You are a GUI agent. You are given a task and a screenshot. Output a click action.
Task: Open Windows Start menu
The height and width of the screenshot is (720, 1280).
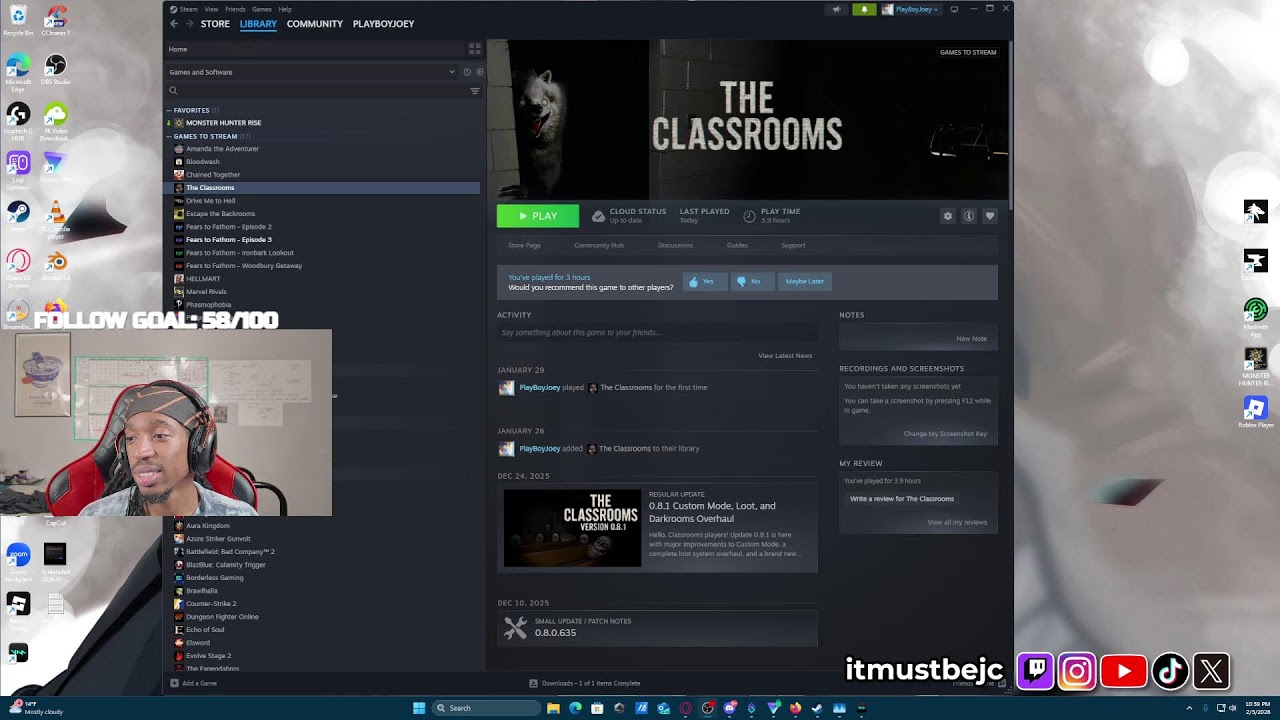pos(419,708)
